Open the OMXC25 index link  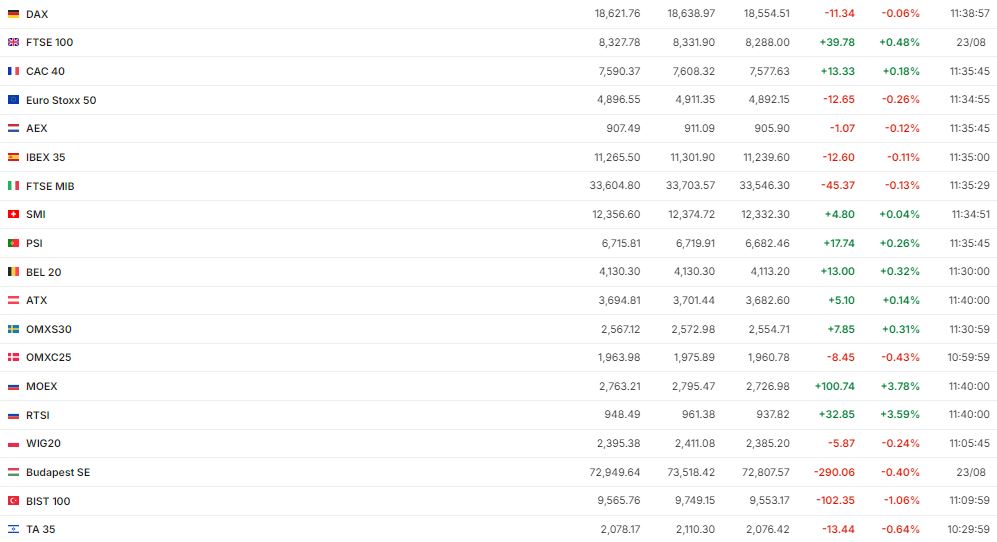tap(48, 357)
